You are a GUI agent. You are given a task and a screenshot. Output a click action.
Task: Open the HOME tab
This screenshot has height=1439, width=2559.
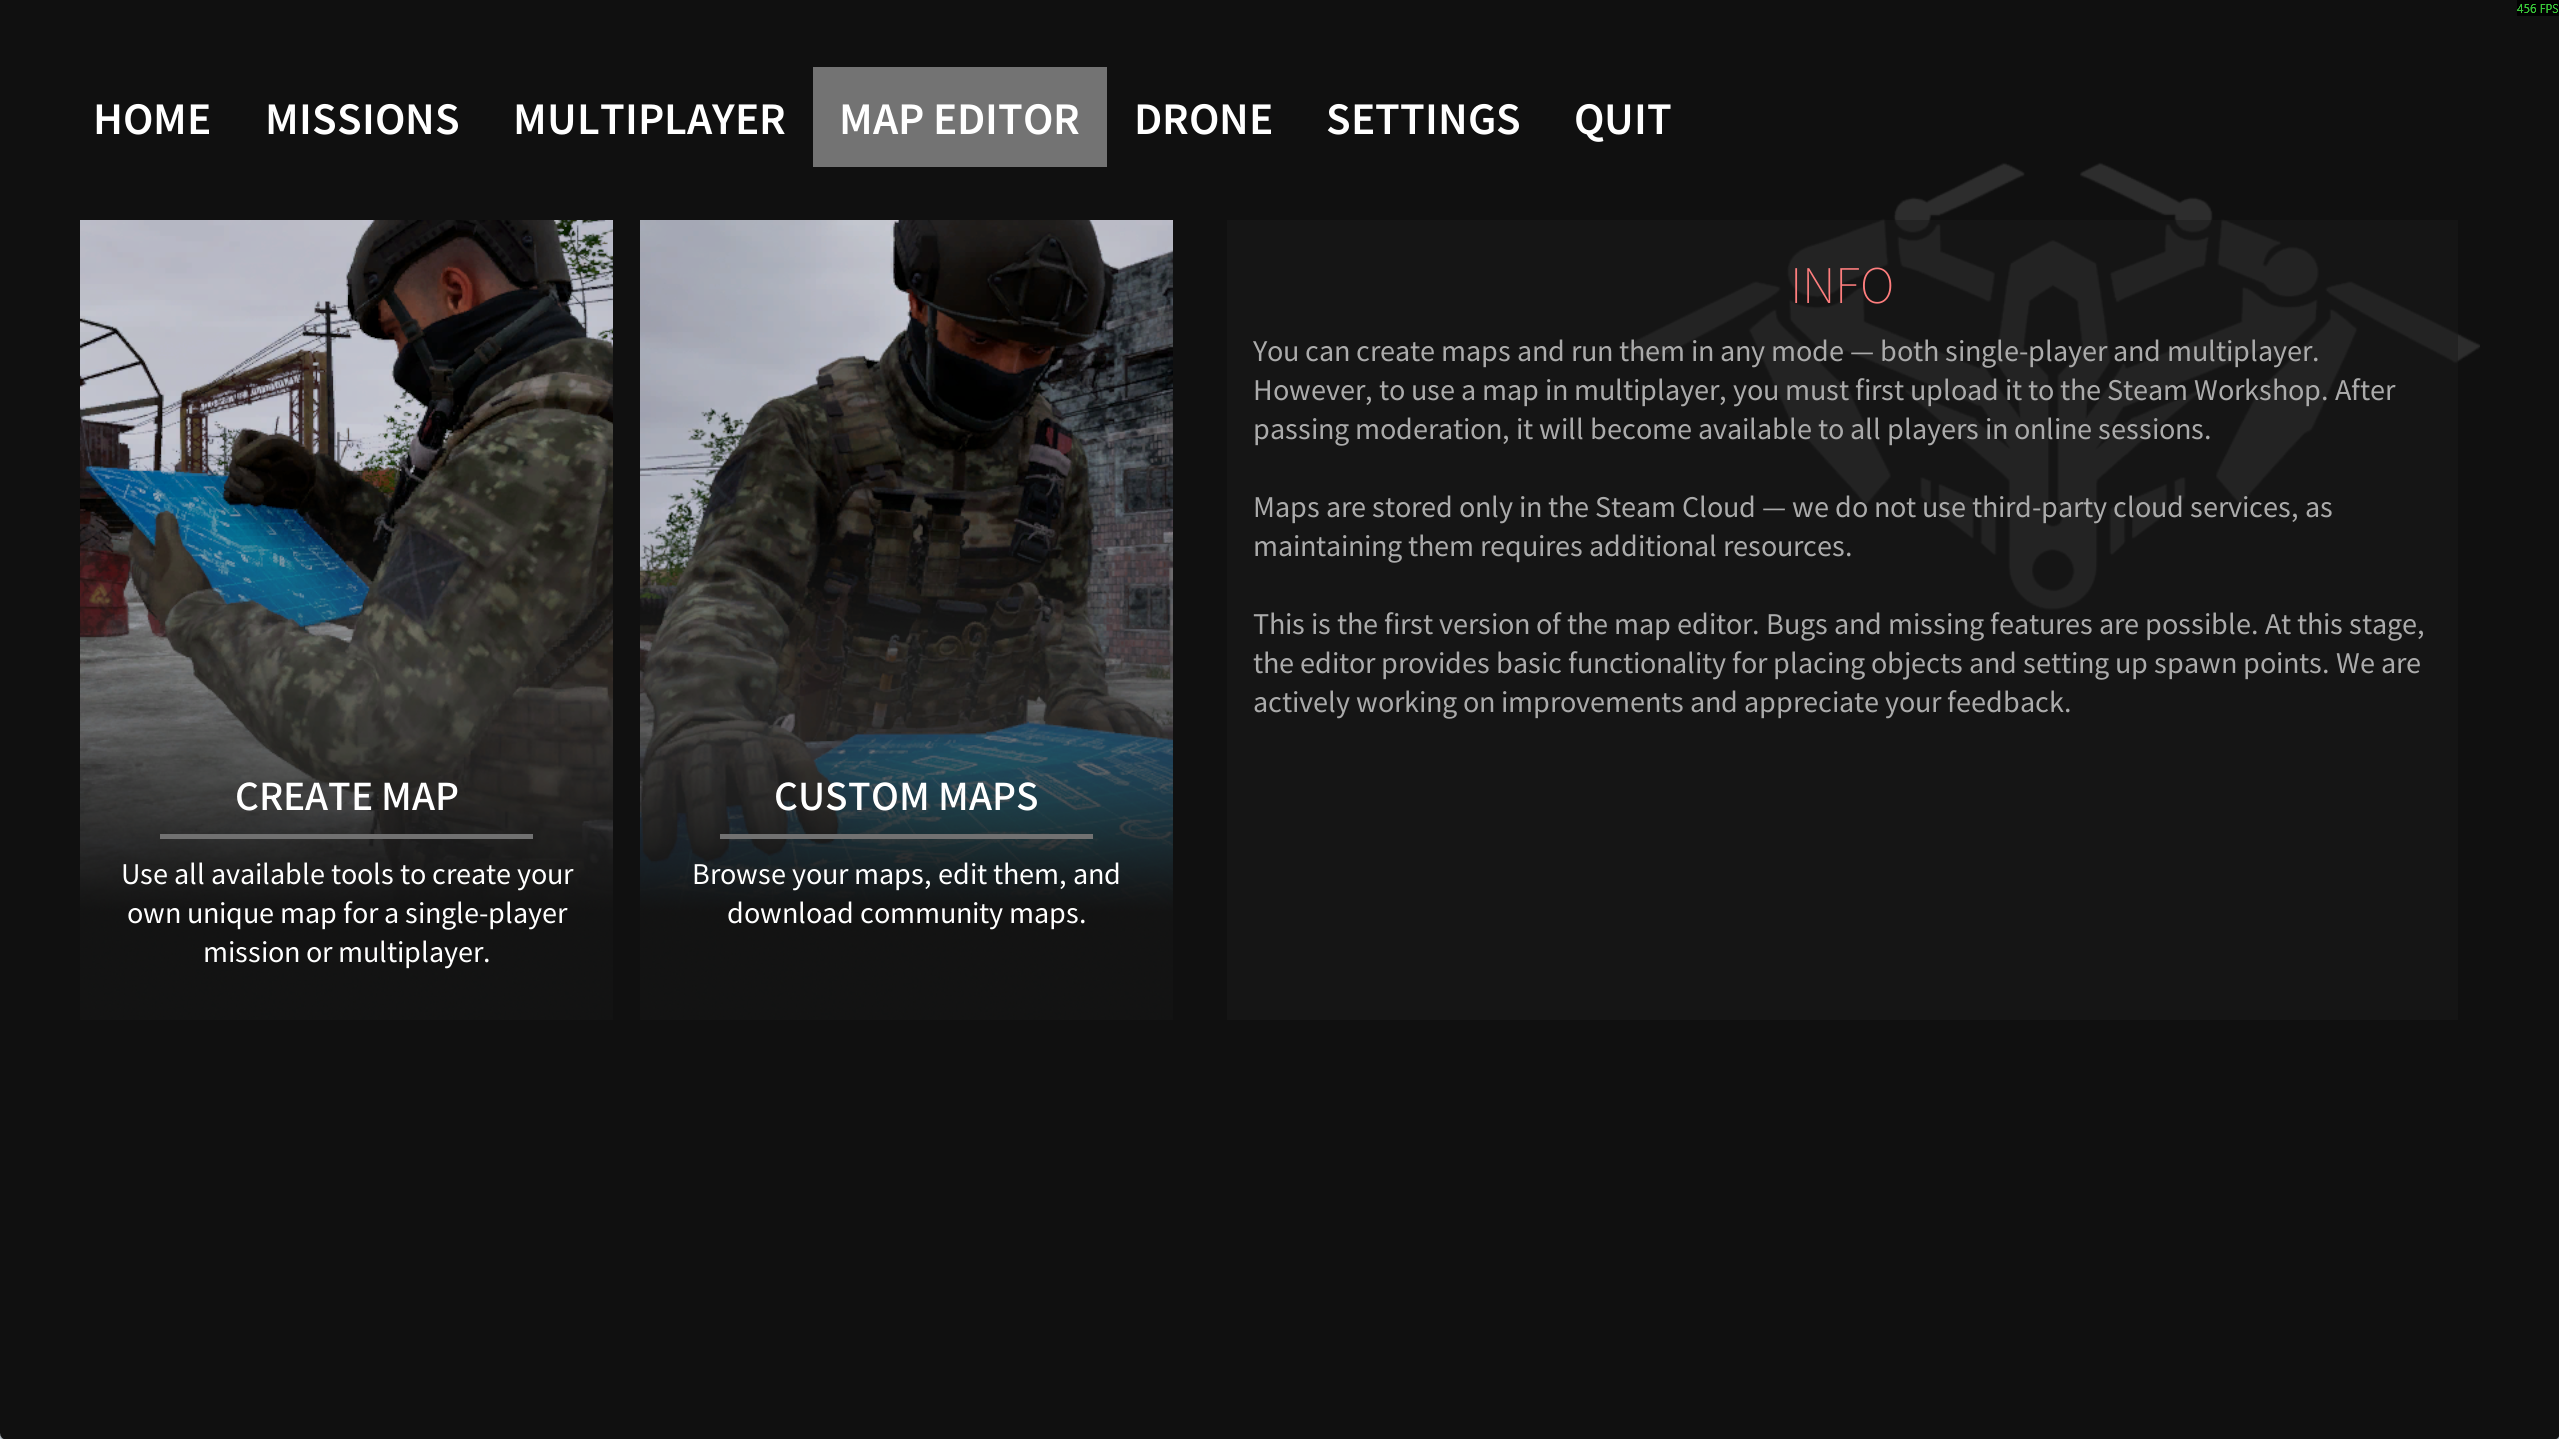pyautogui.click(x=152, y=119)
